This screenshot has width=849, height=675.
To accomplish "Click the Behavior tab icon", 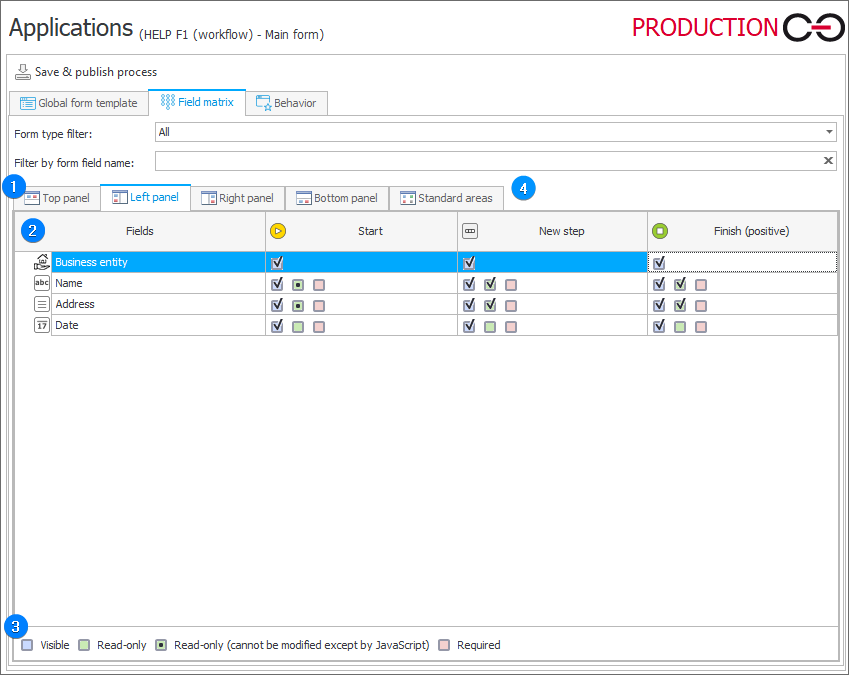I will pos(264,103).
